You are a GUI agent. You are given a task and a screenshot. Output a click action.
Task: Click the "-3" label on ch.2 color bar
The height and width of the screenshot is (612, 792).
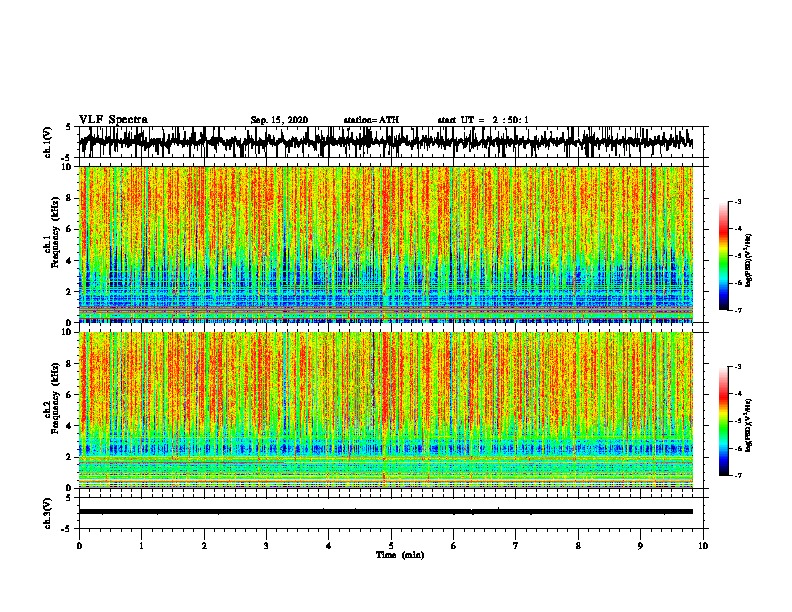coord(738,367)
